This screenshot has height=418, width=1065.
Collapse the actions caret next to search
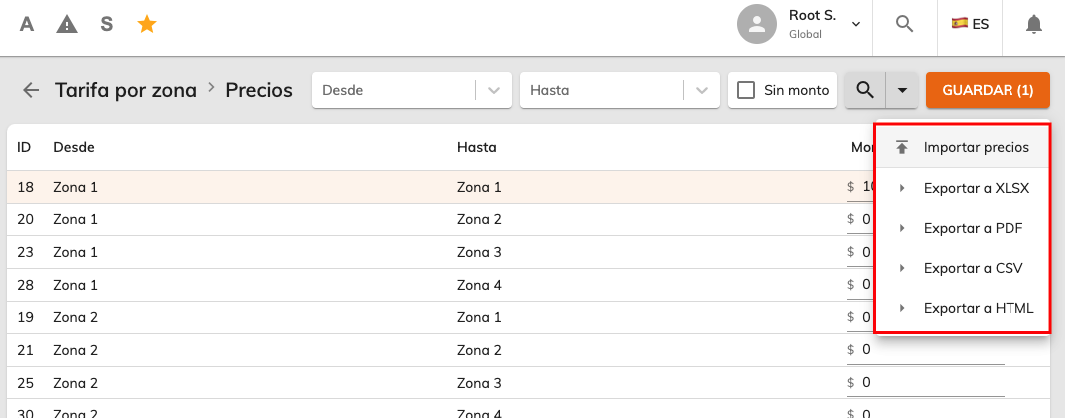902,90
